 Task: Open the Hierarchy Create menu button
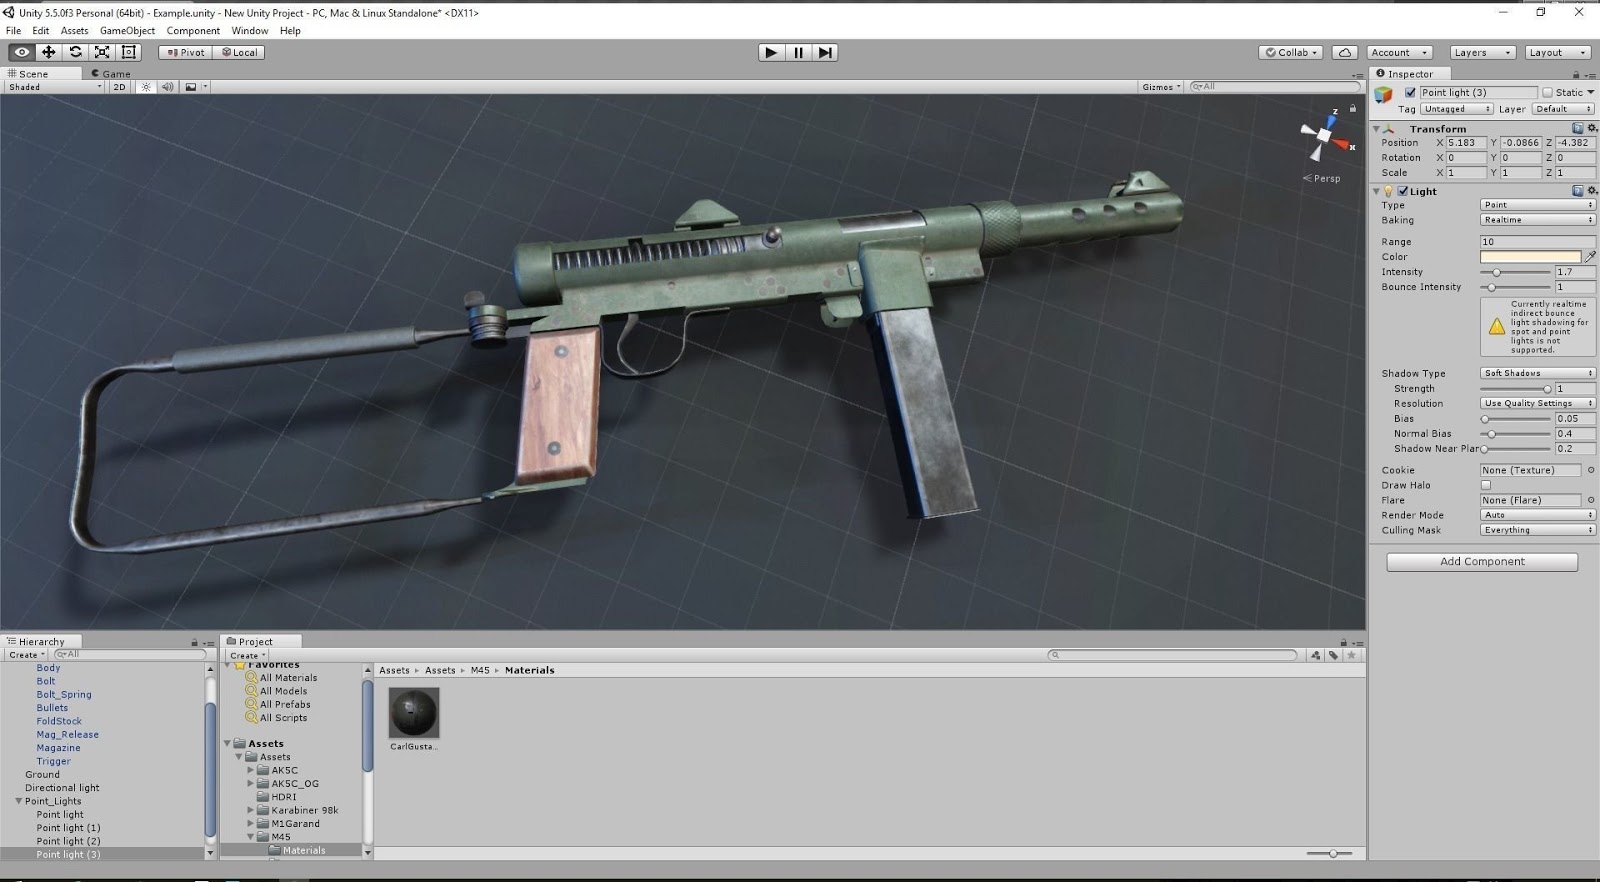[x=27, y=655]
